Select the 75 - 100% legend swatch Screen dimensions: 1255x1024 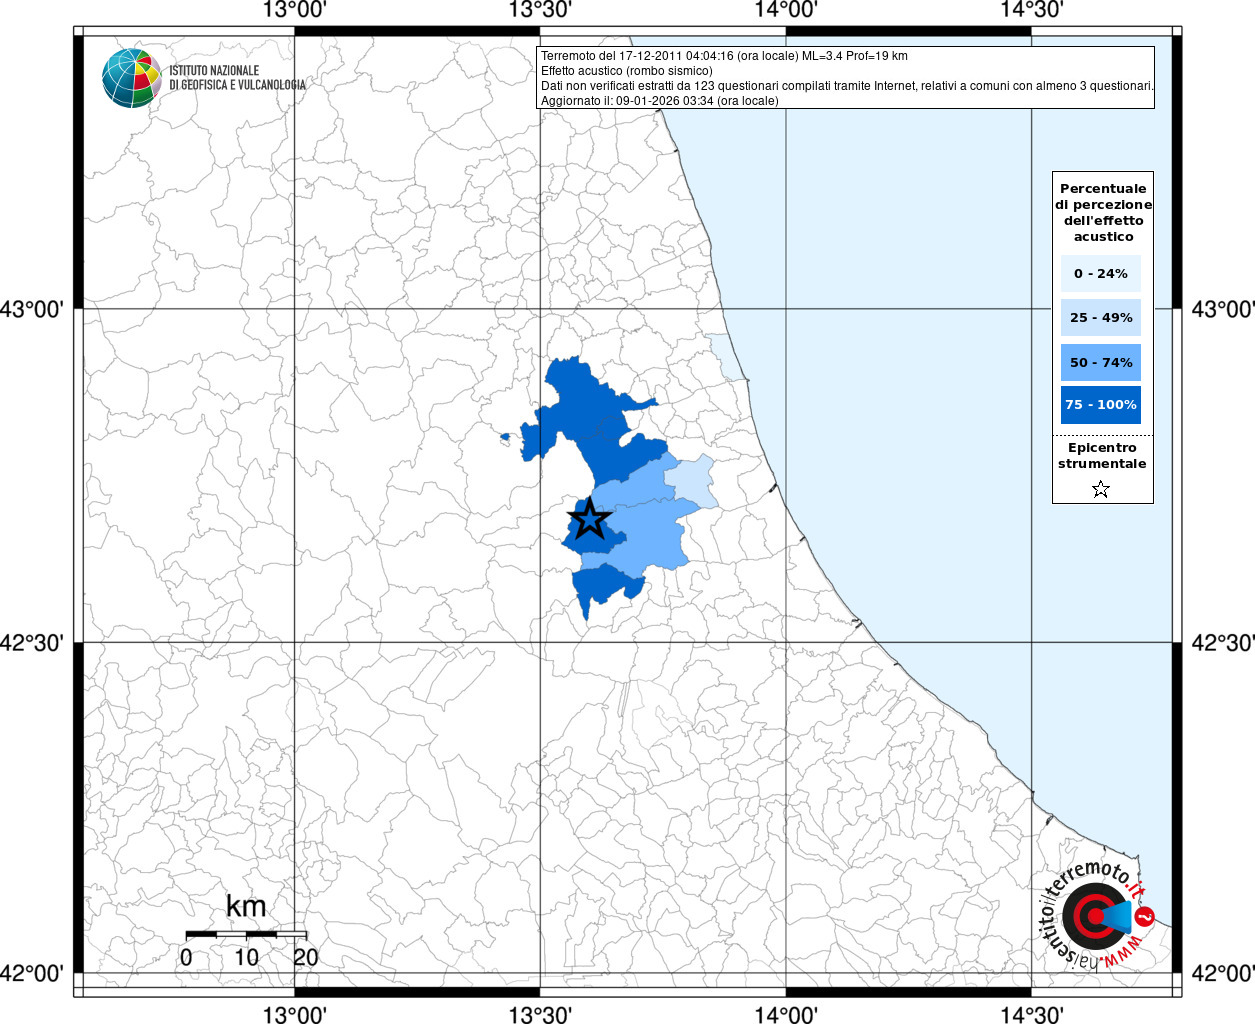pyautogui.click(x=1100, y=405)
